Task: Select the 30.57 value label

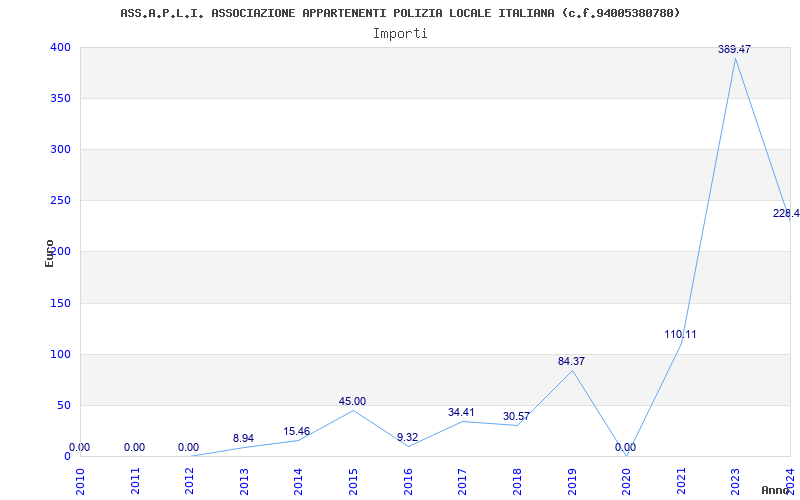Action: [516, 416]
